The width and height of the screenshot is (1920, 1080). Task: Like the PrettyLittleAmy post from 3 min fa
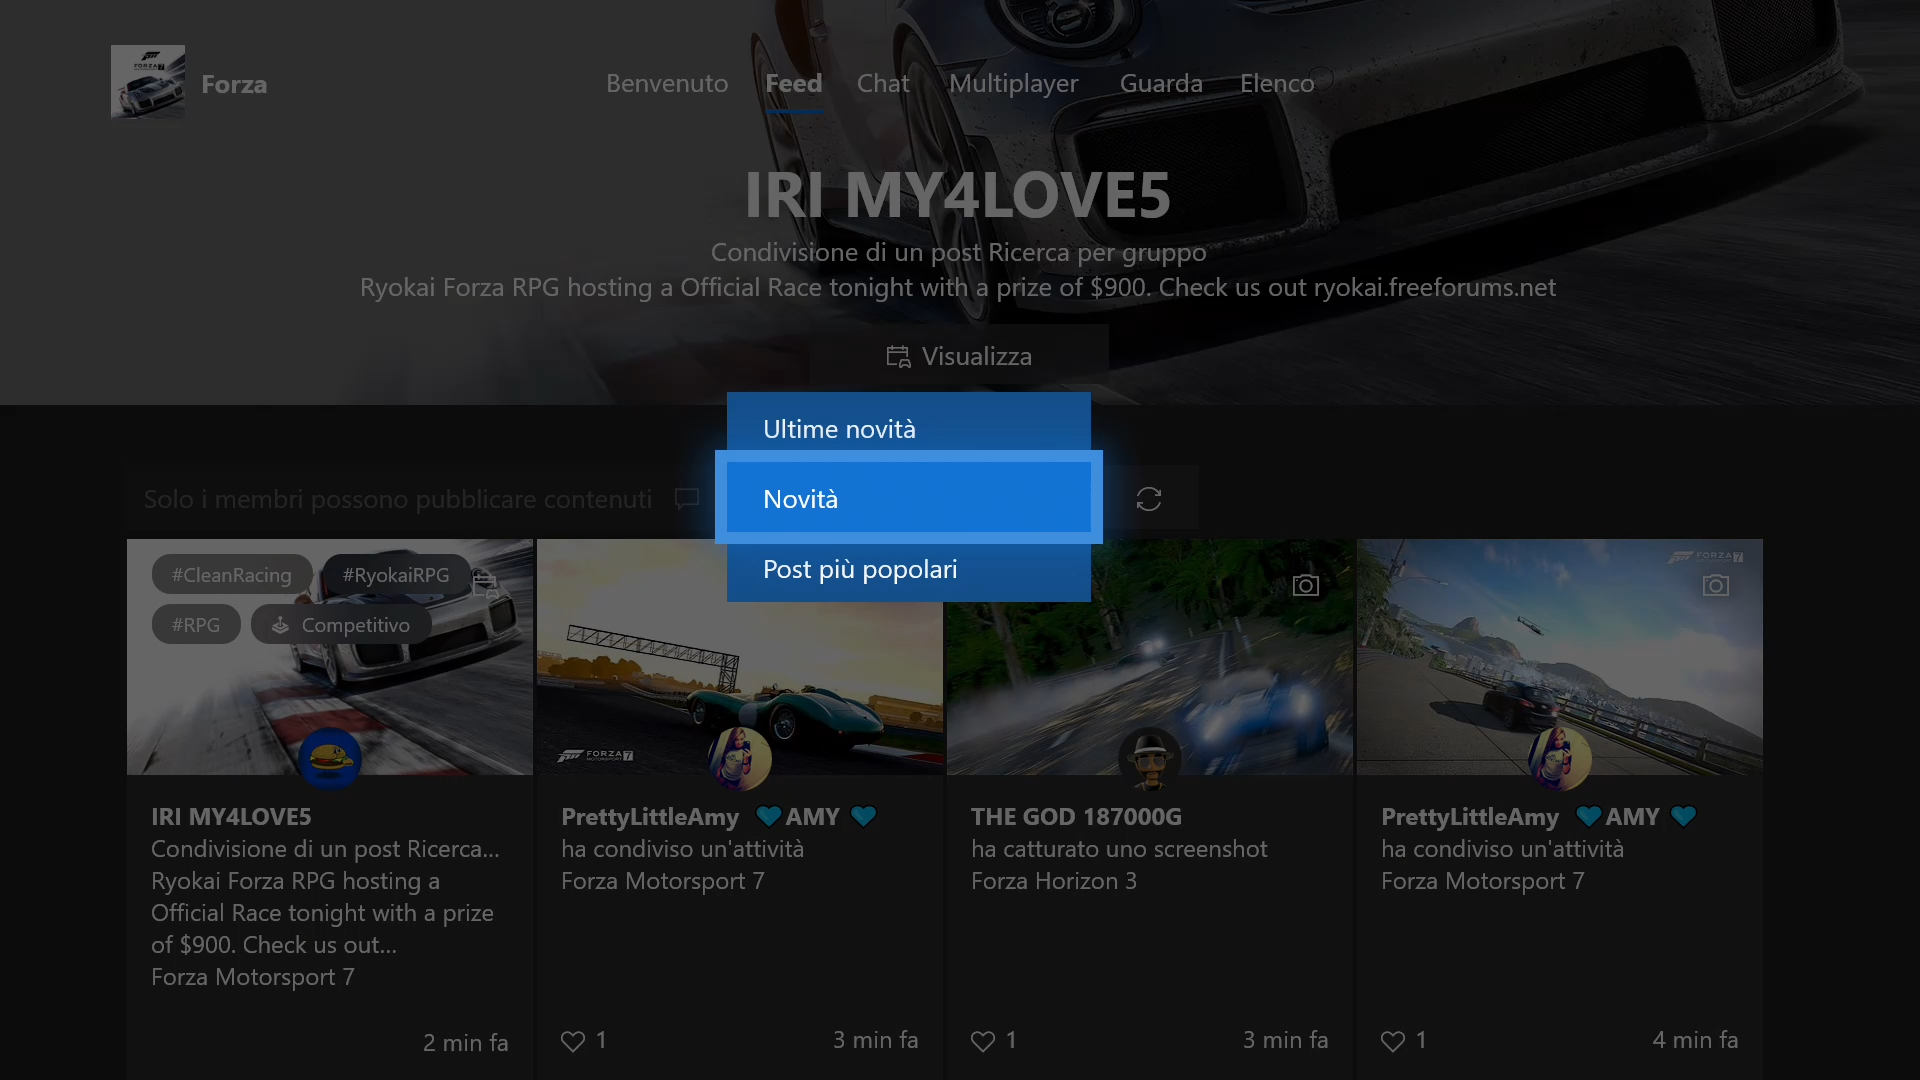(x=573, y=1041)
